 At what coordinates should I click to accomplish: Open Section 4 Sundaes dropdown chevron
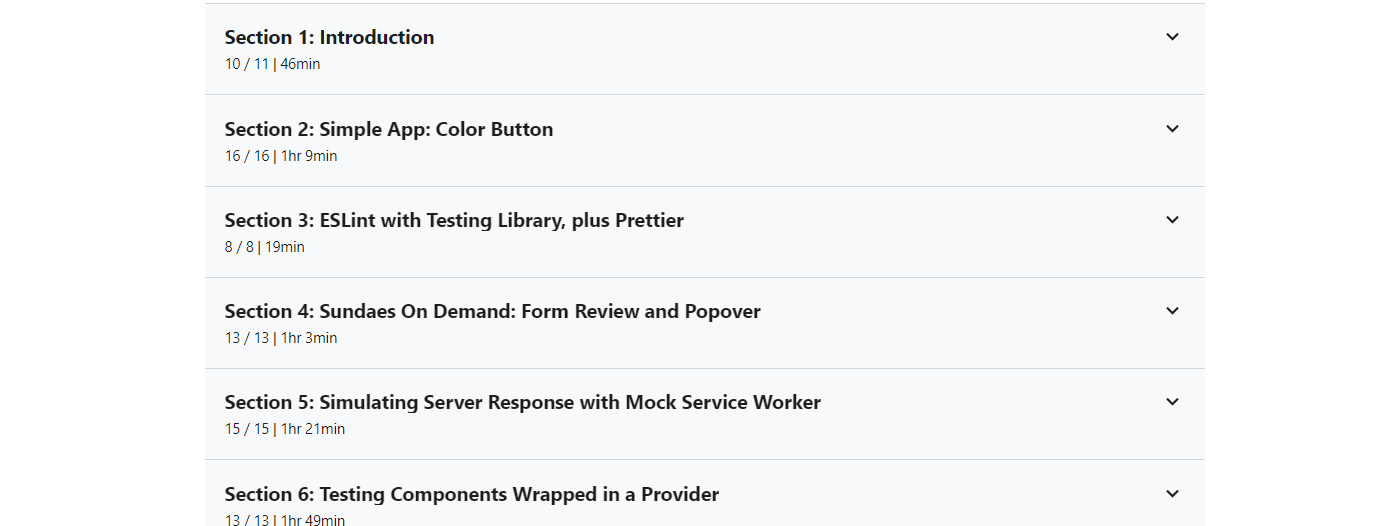[1172, 311]
